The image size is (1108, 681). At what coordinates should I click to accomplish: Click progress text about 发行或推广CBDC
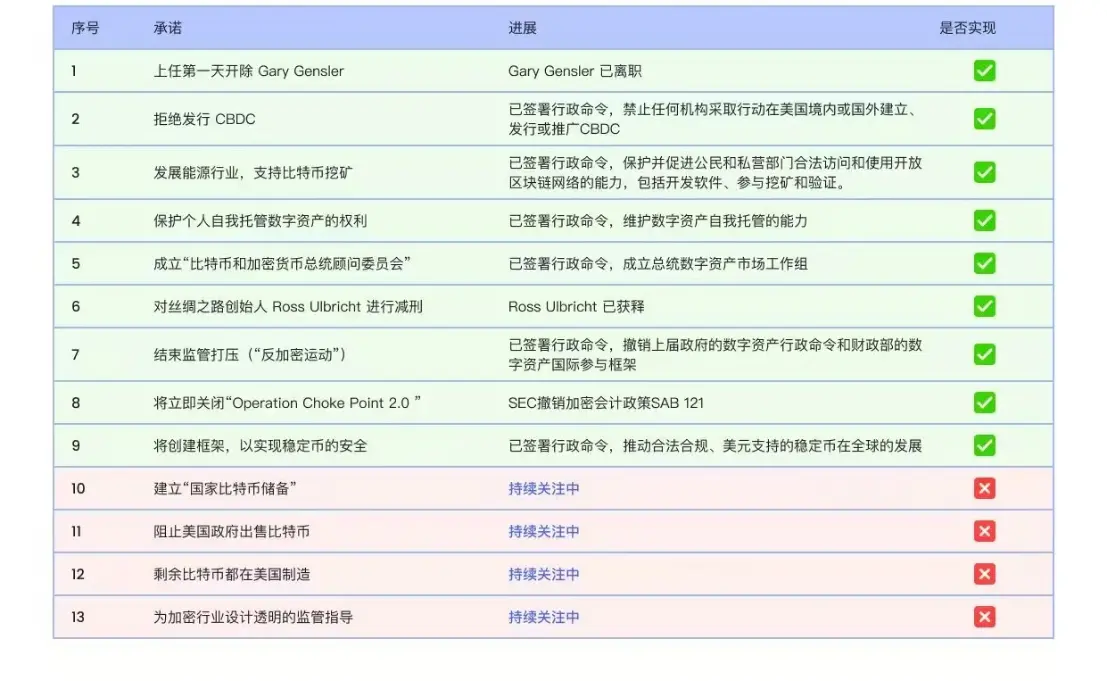[x=715, y=119]
